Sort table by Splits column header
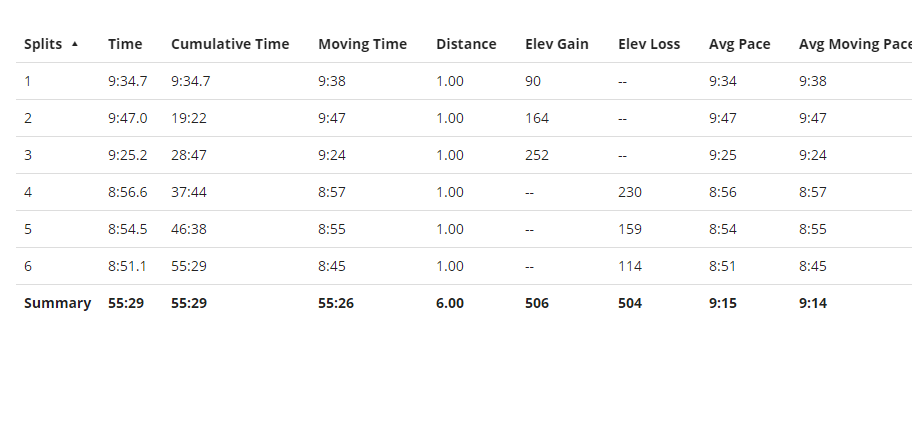Screen dimensions: 912x444 pyautogui.click(x=43, y=44)
